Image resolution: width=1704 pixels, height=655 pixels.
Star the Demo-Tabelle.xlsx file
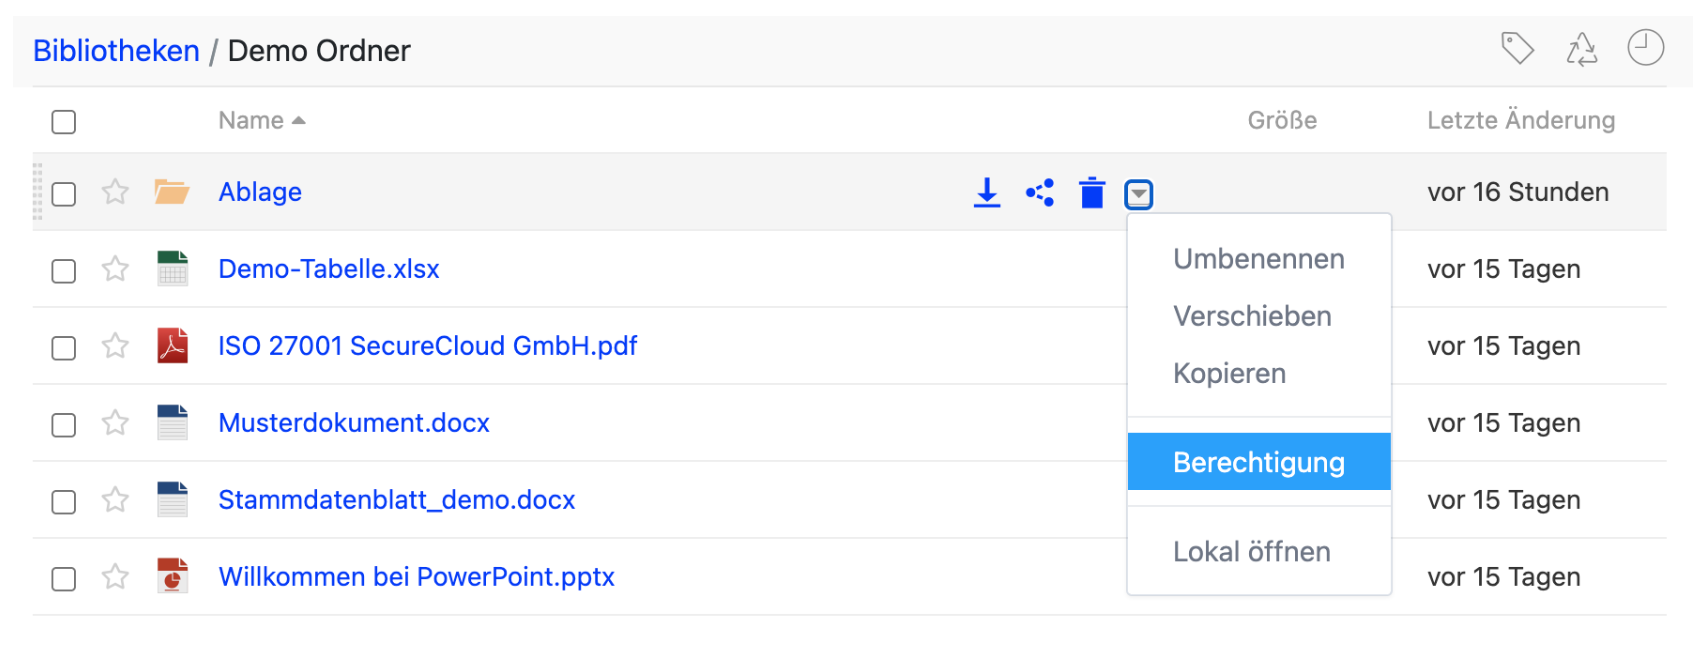[115, 268]
